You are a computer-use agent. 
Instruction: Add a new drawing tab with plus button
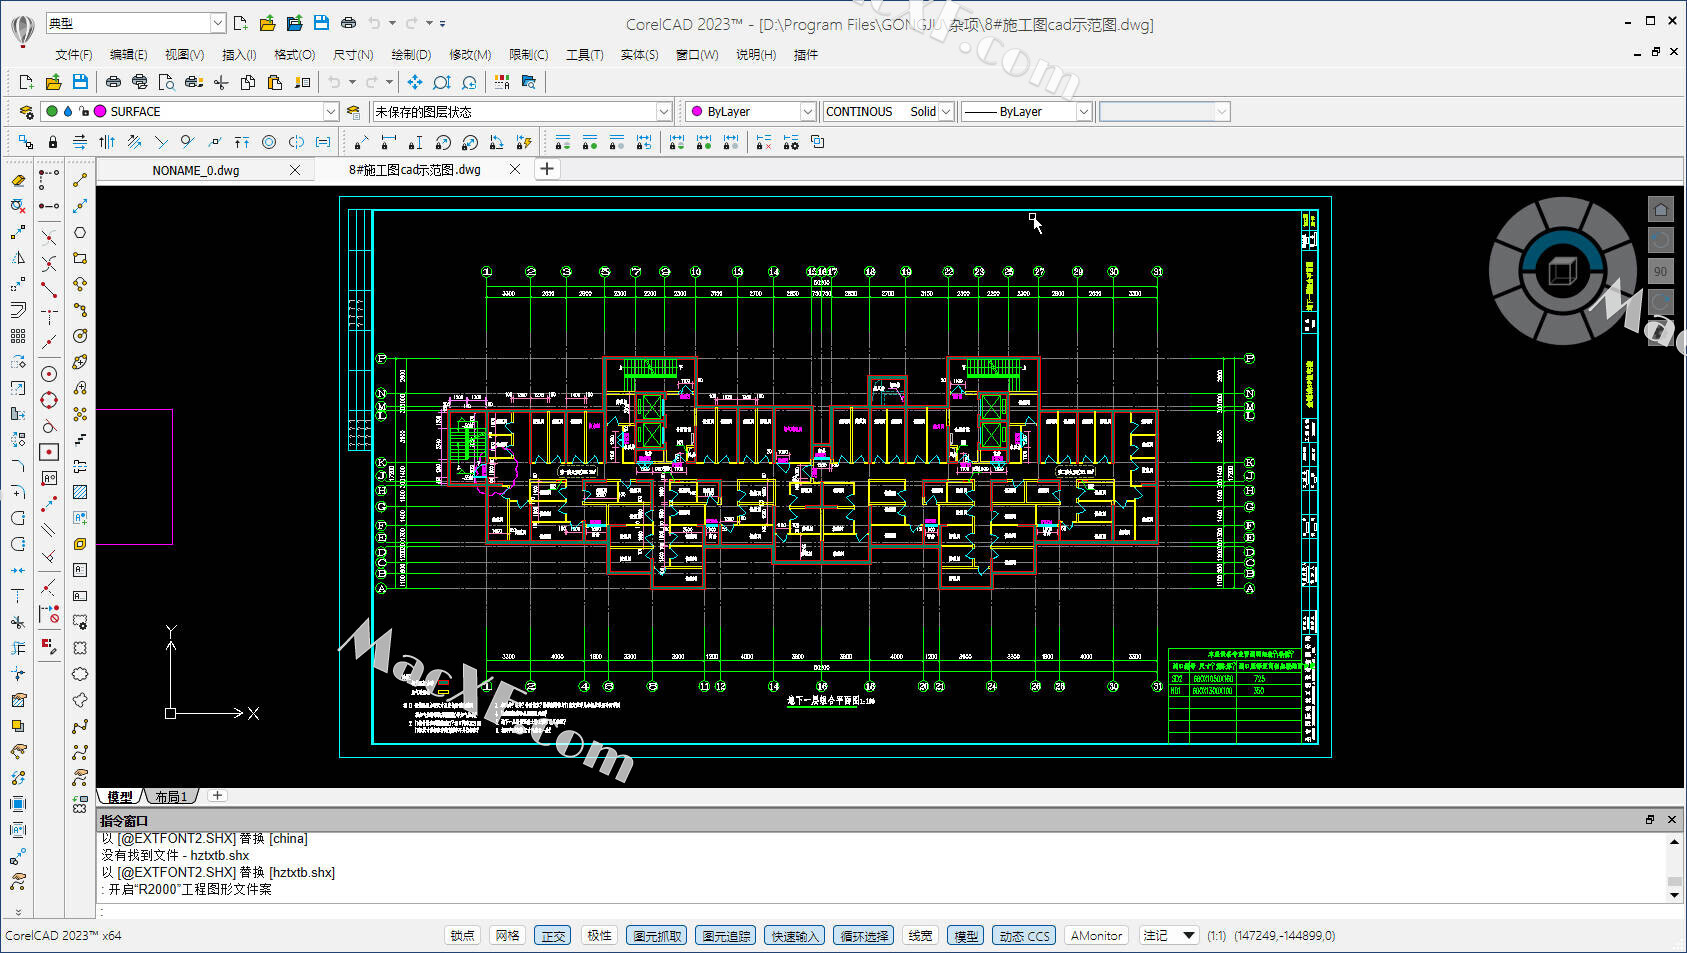click(547, 169)
